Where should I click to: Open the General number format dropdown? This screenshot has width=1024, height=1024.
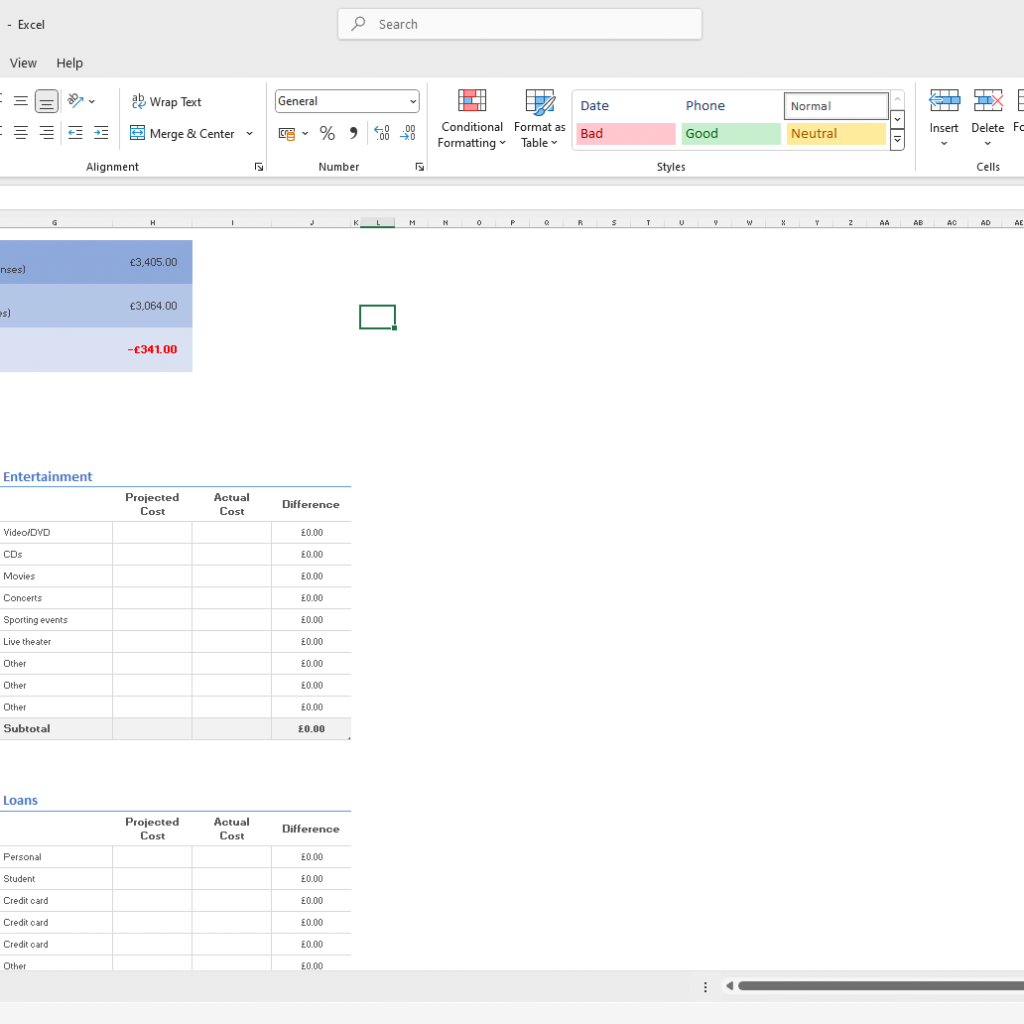pos(413,101)
